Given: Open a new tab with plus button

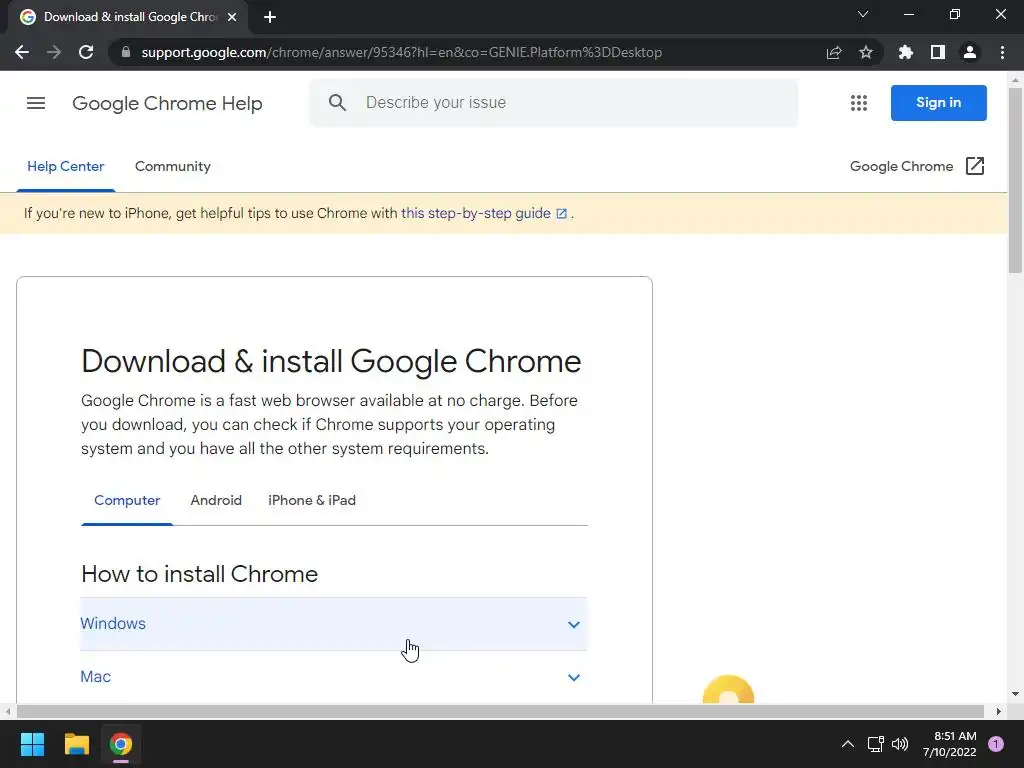Looking at the screenshot, I should 270,17.
